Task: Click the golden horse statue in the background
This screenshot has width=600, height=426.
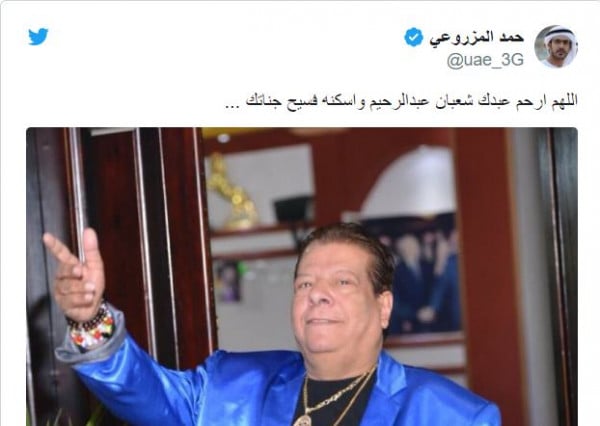Action: click(233, 191)
